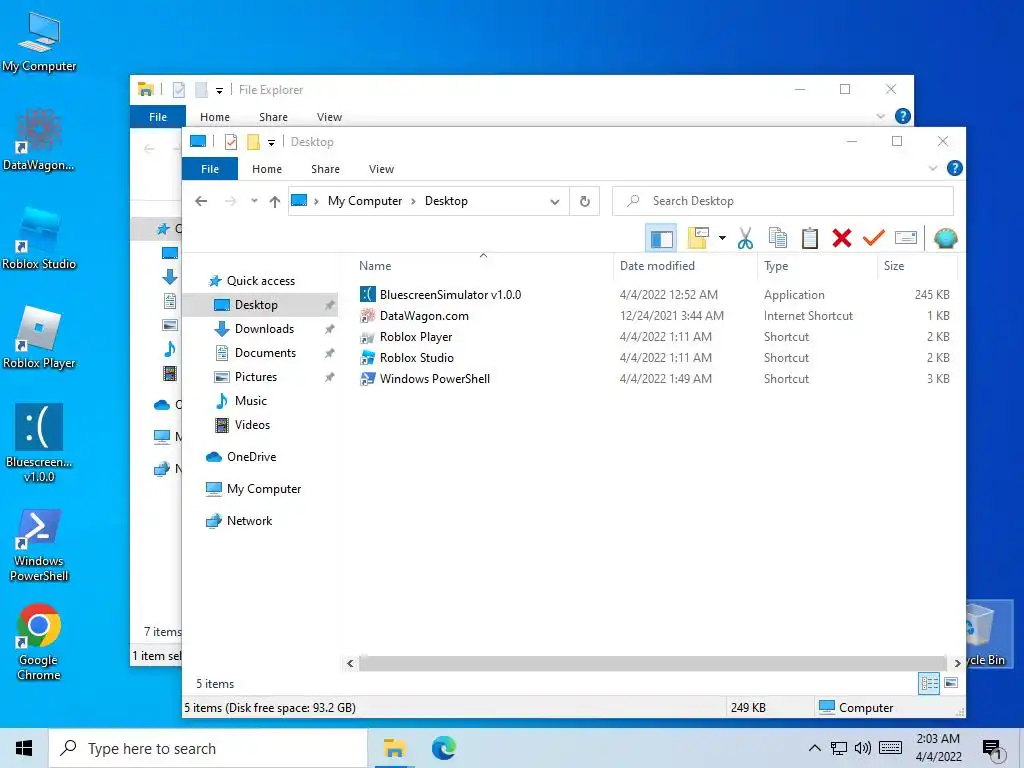Viewport: 1024px width, 768px height.
Task: Switch to Share tab in Desktop window
Action: [x=325, y=169]
